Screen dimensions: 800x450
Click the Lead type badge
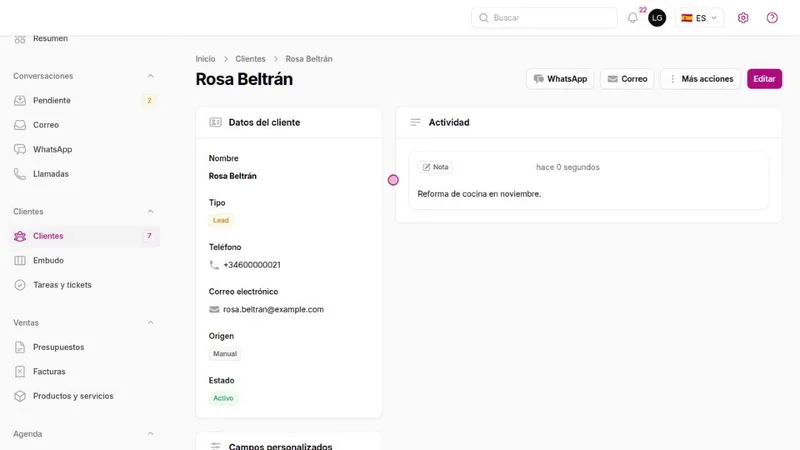click(221, 220)
